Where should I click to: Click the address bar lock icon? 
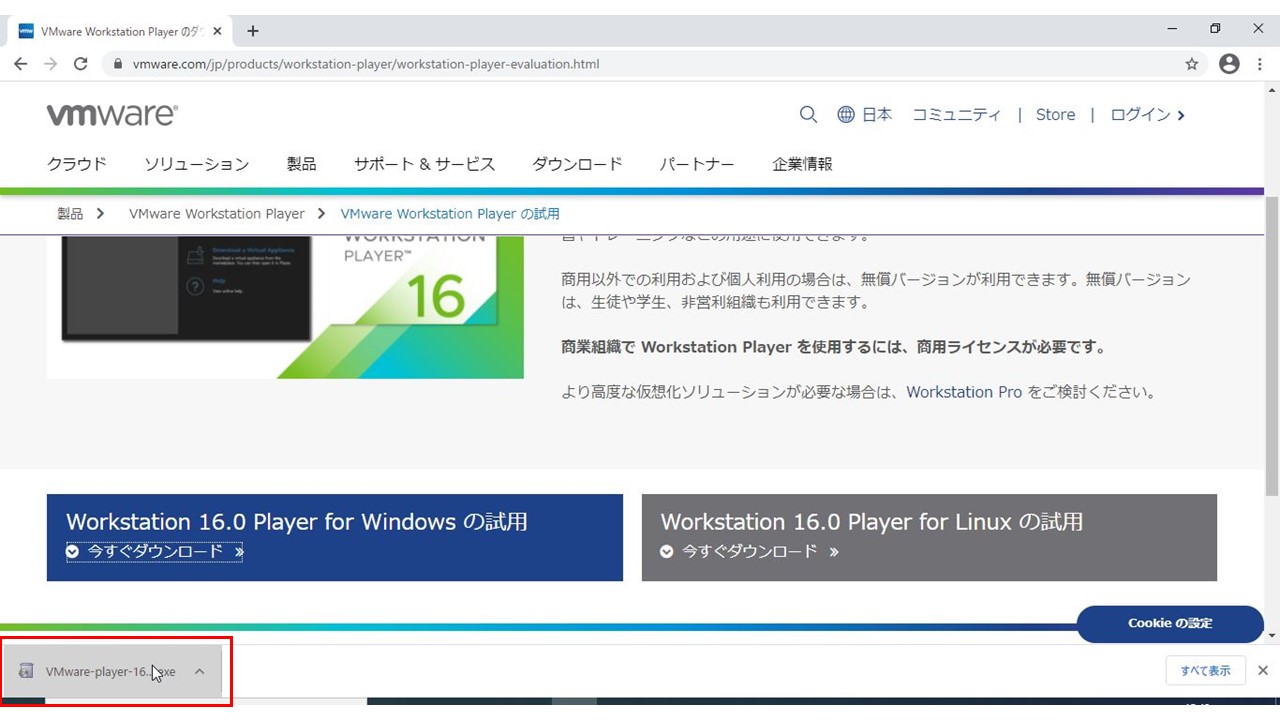[118, 64]
